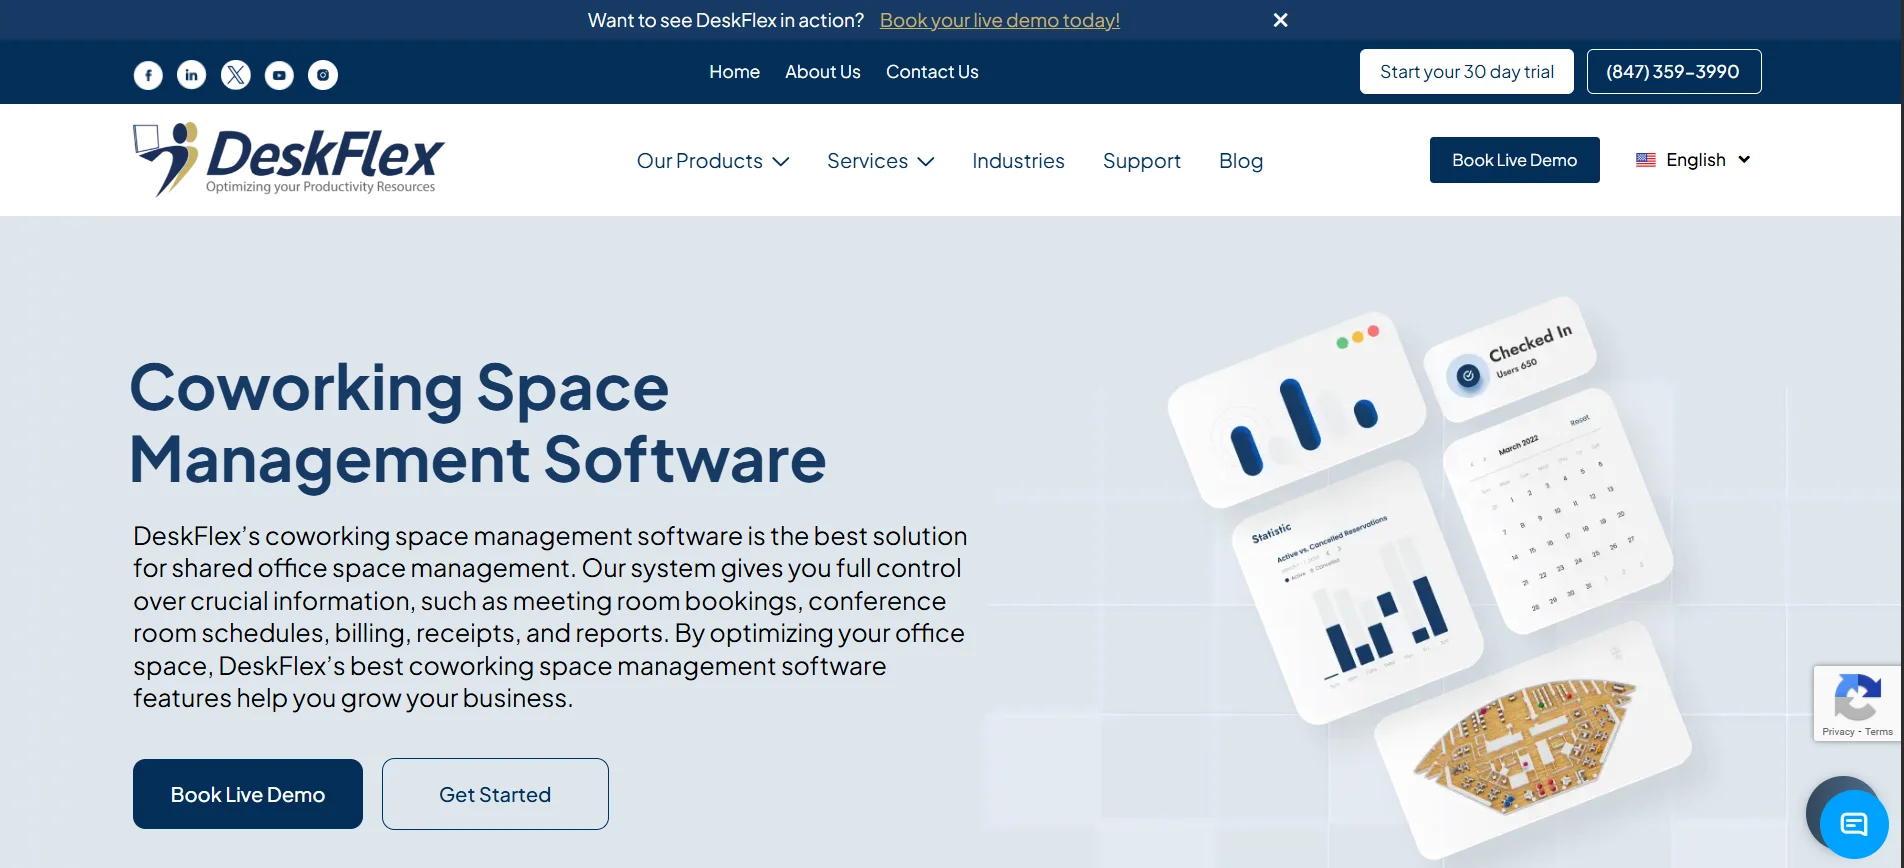Open the reCAPTCHA Terms link
Screen dimensions: 1904x868
click(x=1879, y=732)
